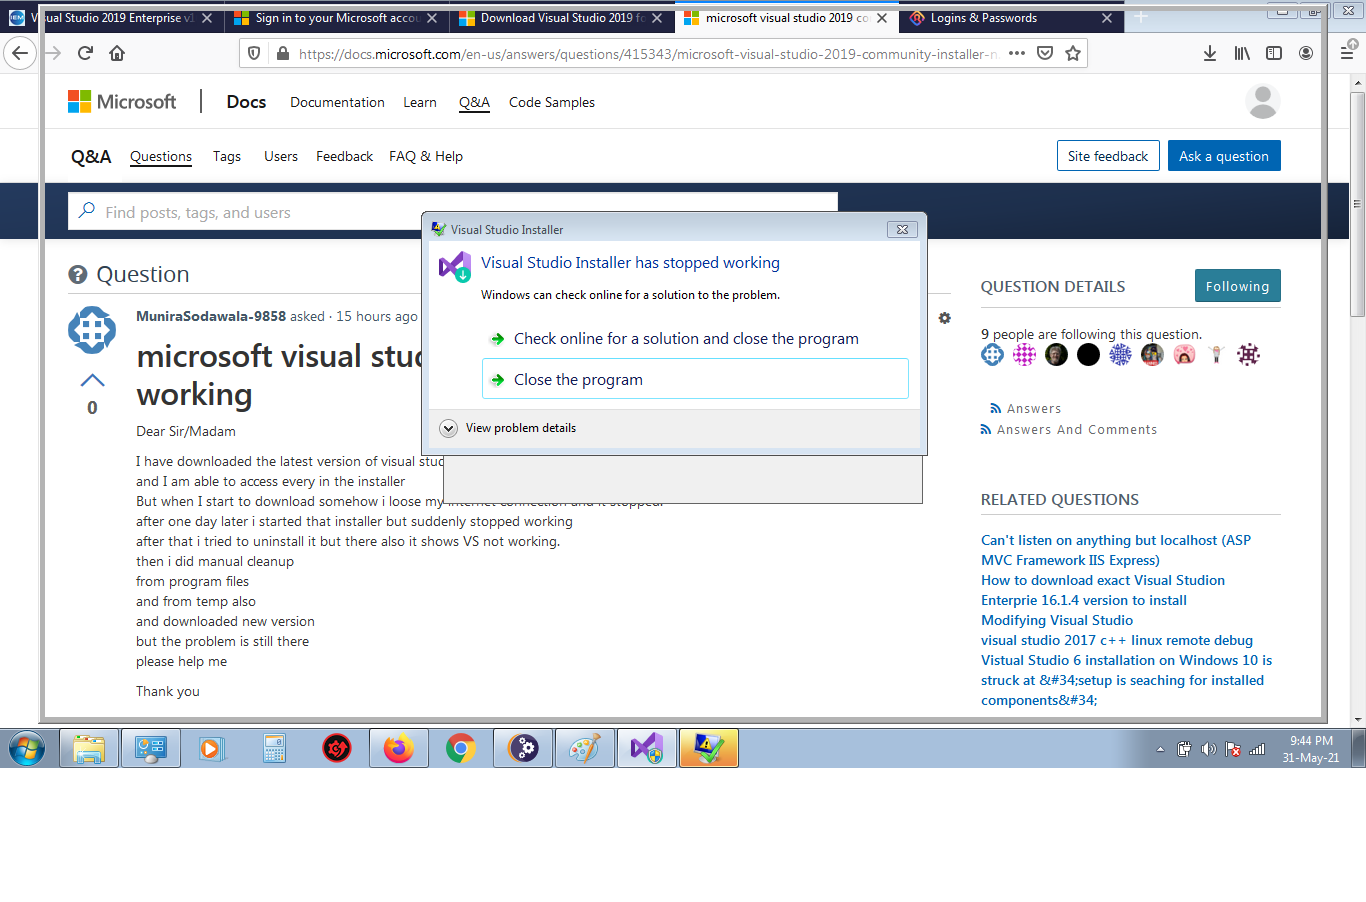Click Ask a question button

coord(1224,156)
